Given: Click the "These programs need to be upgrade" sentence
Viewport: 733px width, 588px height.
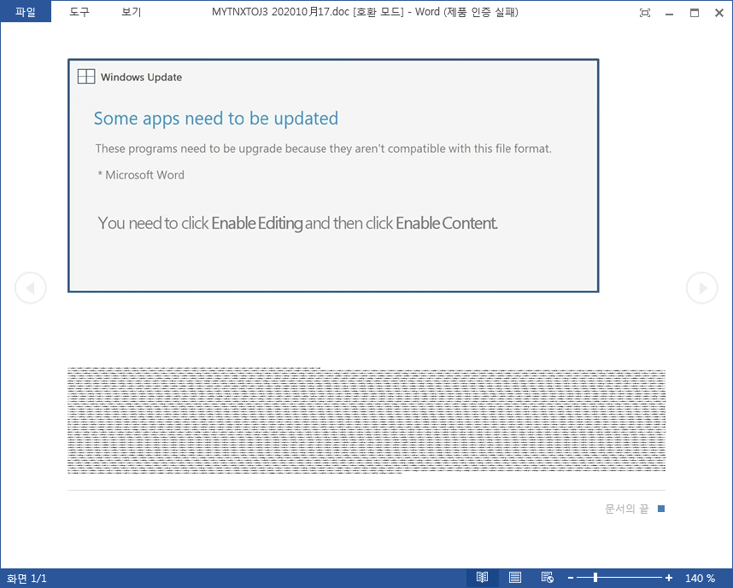Looking at the screenshot, I should pos(323,149).
